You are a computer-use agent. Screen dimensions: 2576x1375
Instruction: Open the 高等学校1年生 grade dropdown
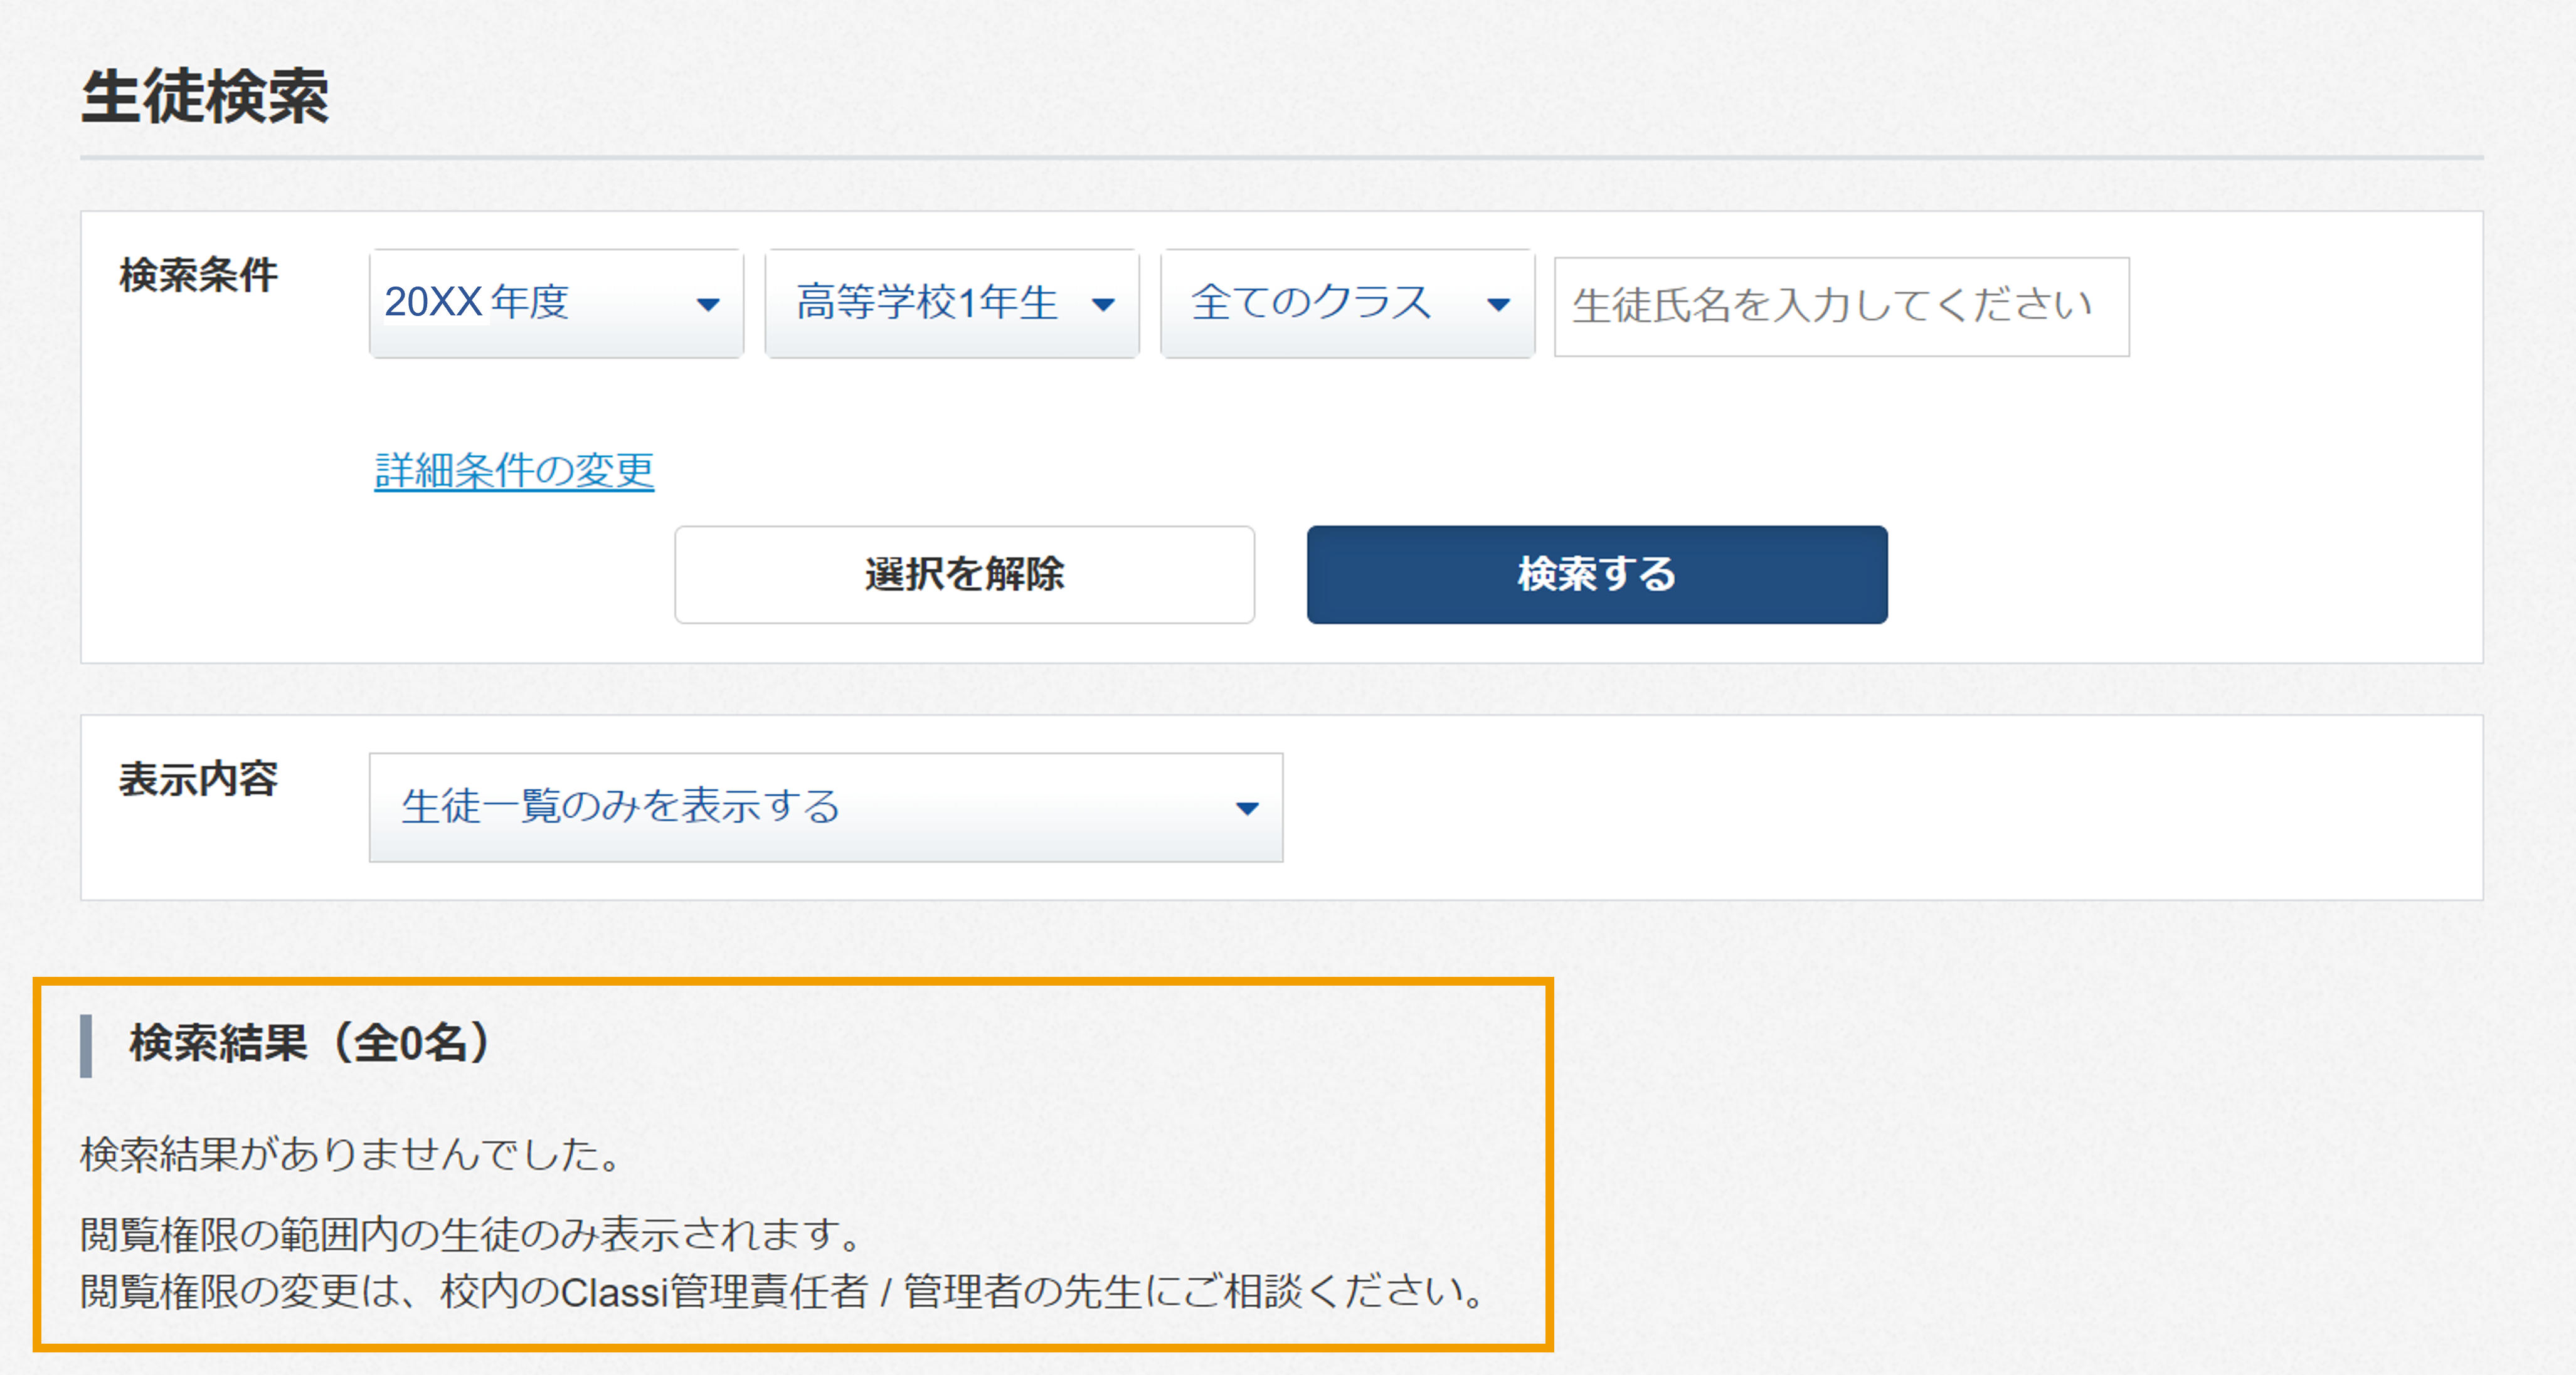(x=952, y=304)
